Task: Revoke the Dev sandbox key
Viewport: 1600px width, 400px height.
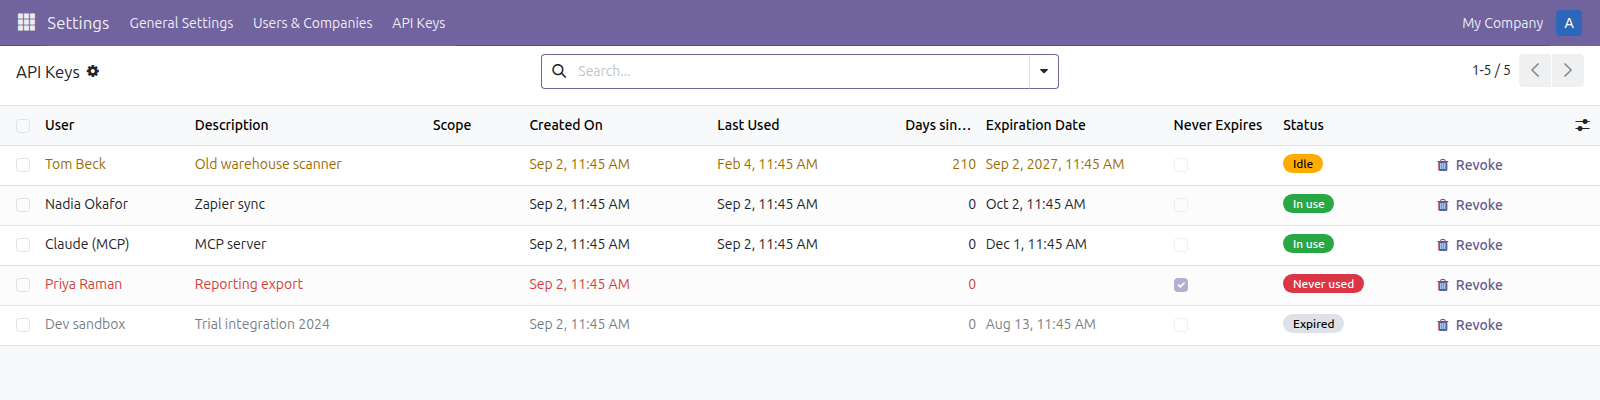Action: point(1469,325)
